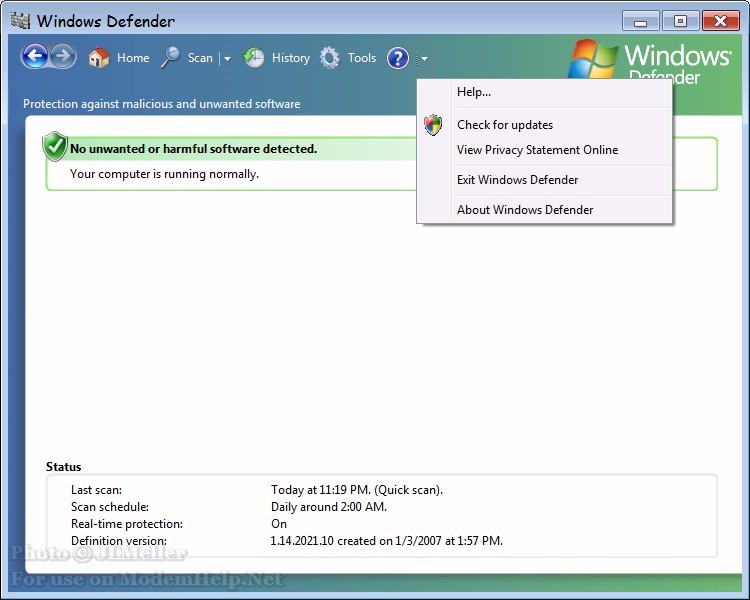The width and height of the screenshot is (750, 600).
Task: Maximize the Windows Defender window
Action: click(x=680, y=21)
